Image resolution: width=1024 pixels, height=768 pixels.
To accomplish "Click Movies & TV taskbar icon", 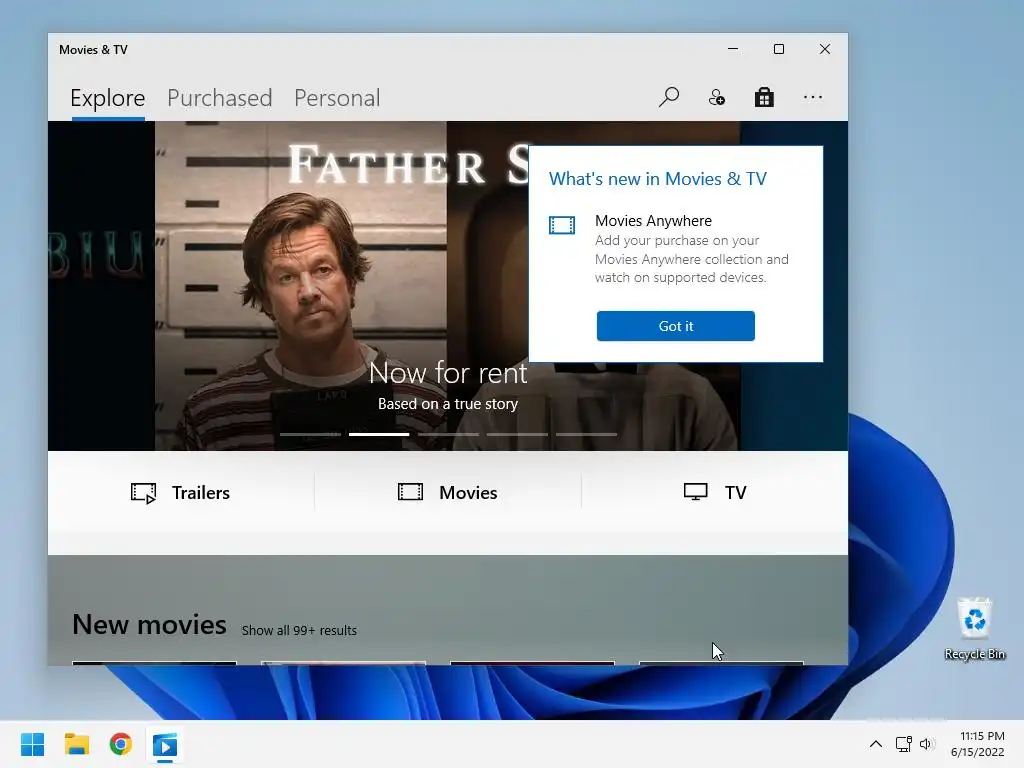I will pyautogui.click(x=165, y=745).
